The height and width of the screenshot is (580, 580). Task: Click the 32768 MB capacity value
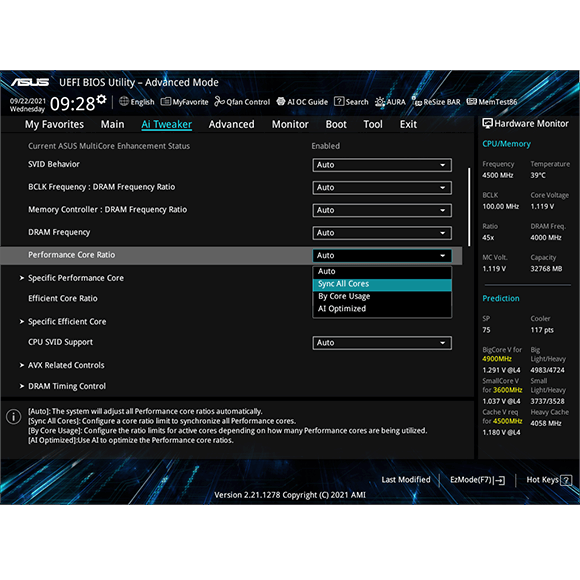[x=546, y=269]
